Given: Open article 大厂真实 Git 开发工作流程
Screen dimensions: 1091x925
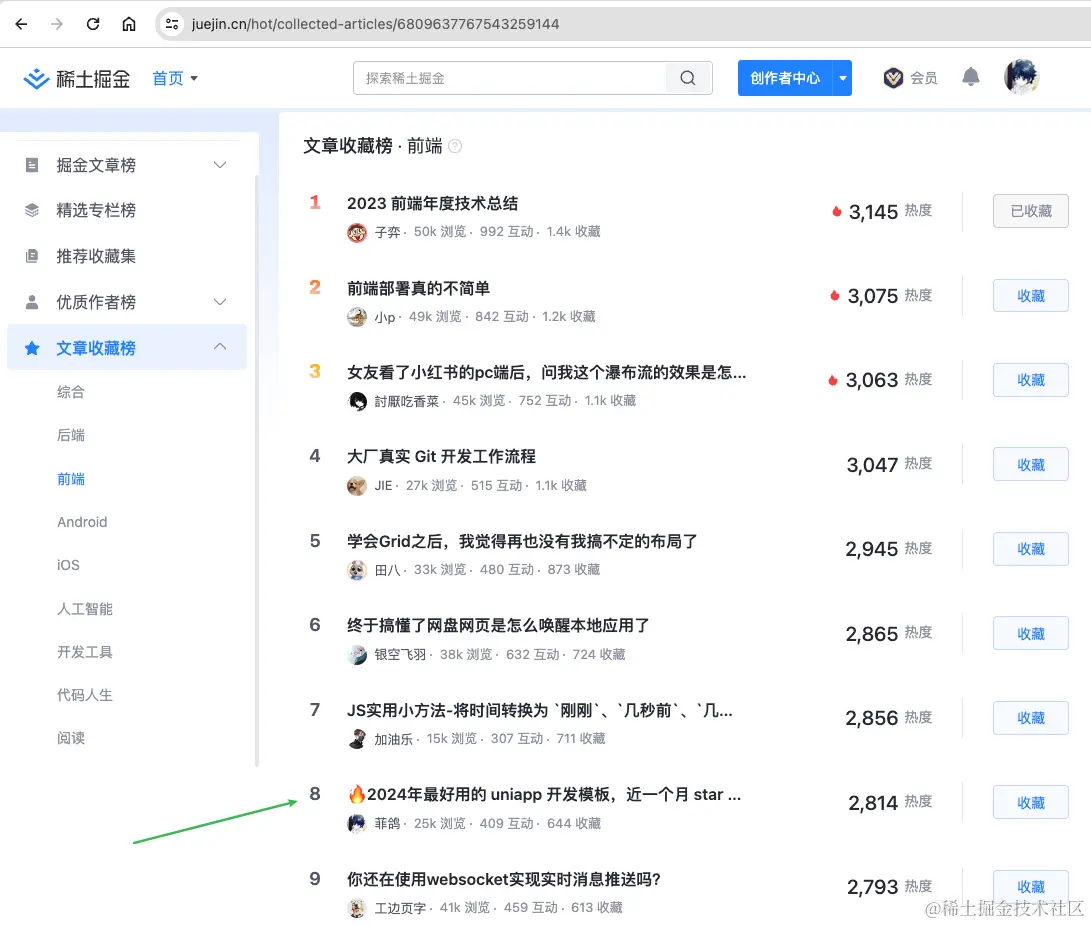Looking at the screenshot, I should (x=441, y=457).
